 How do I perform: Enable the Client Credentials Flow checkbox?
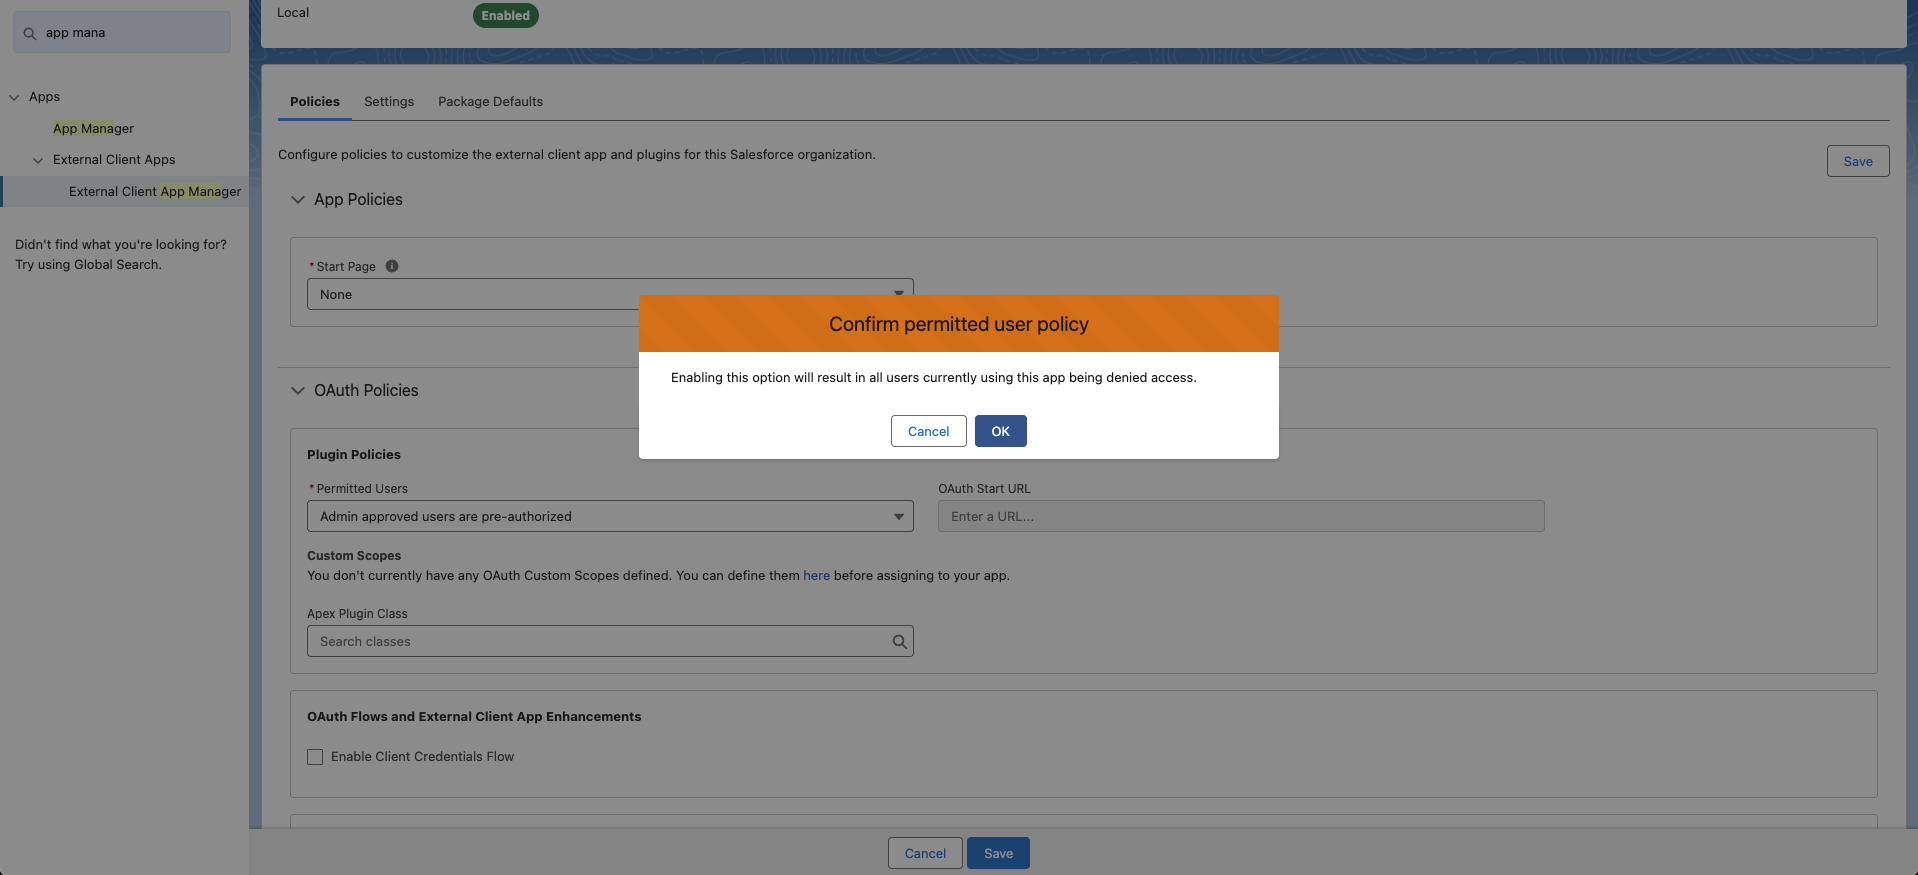tap(315, 757)
